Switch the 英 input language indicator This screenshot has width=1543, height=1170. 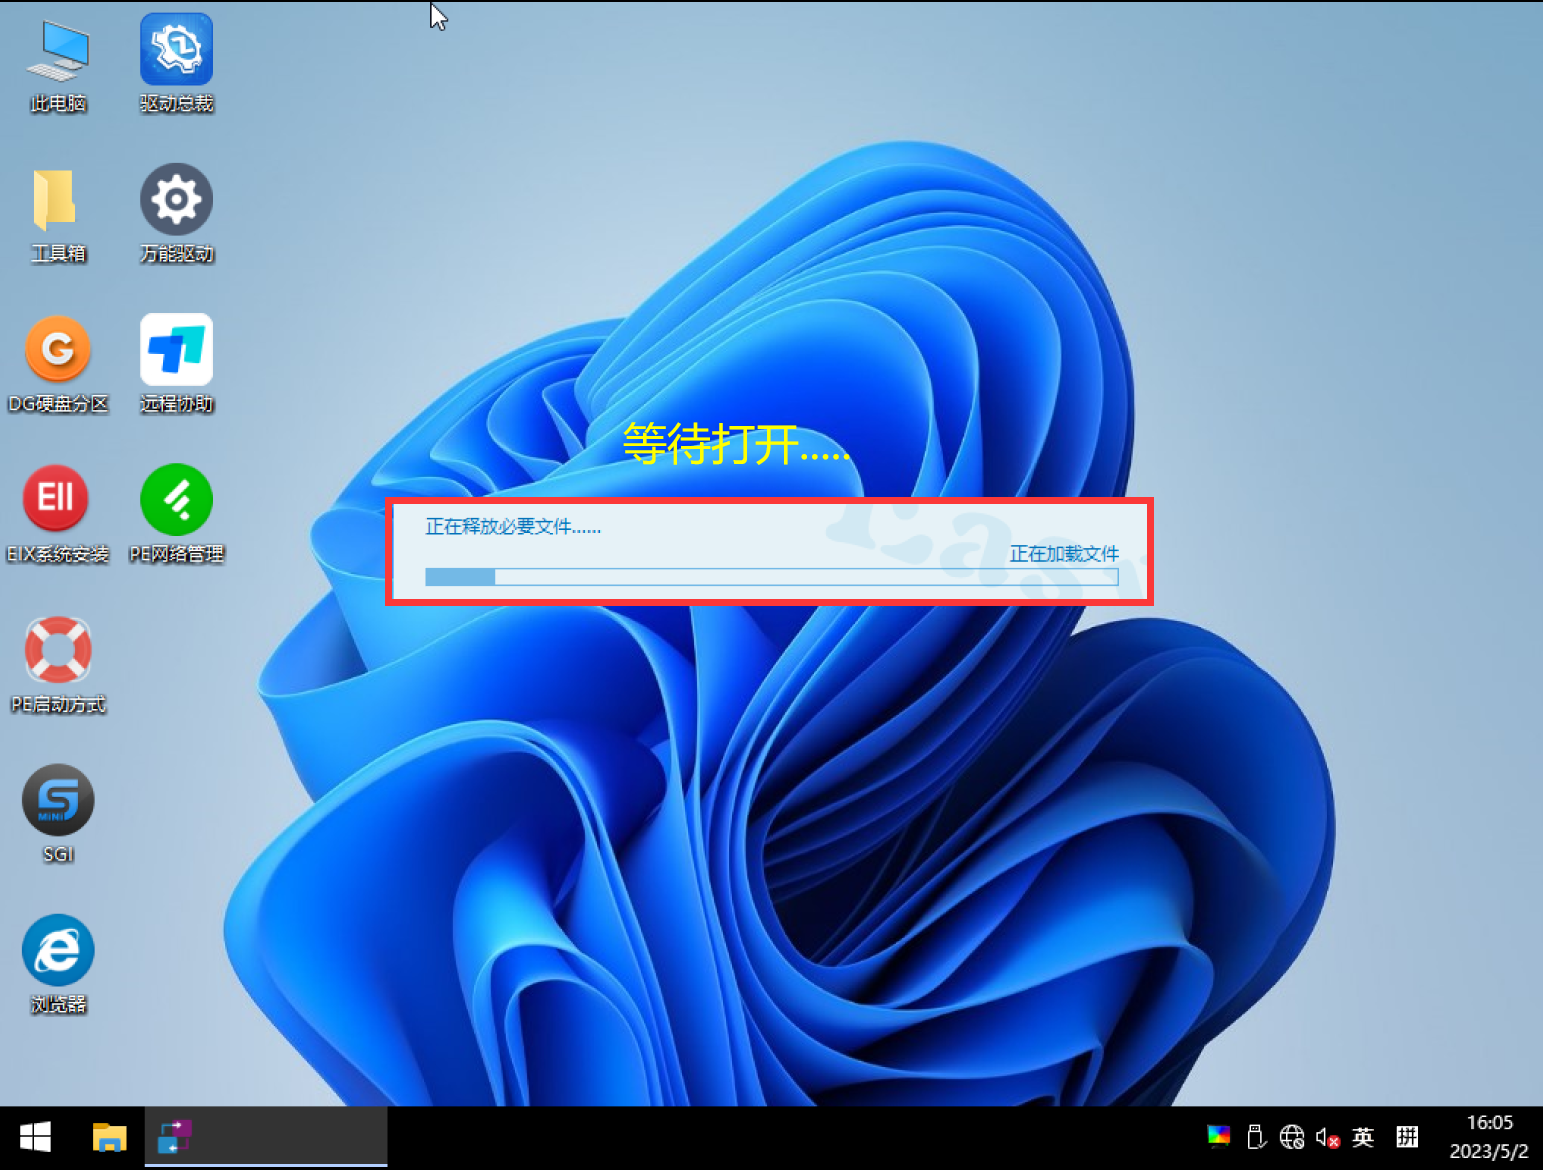pos(1362,1137)
